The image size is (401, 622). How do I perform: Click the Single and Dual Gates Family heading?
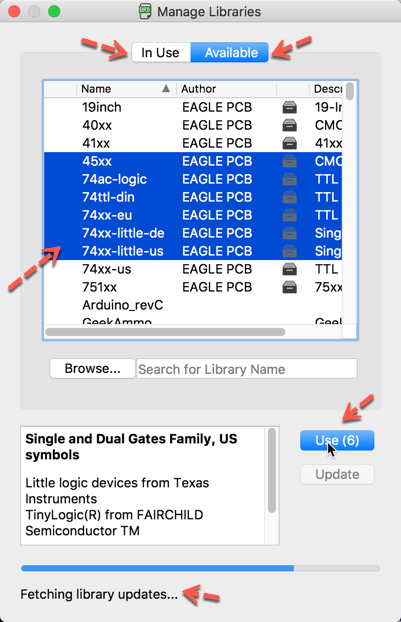point(131,447)
